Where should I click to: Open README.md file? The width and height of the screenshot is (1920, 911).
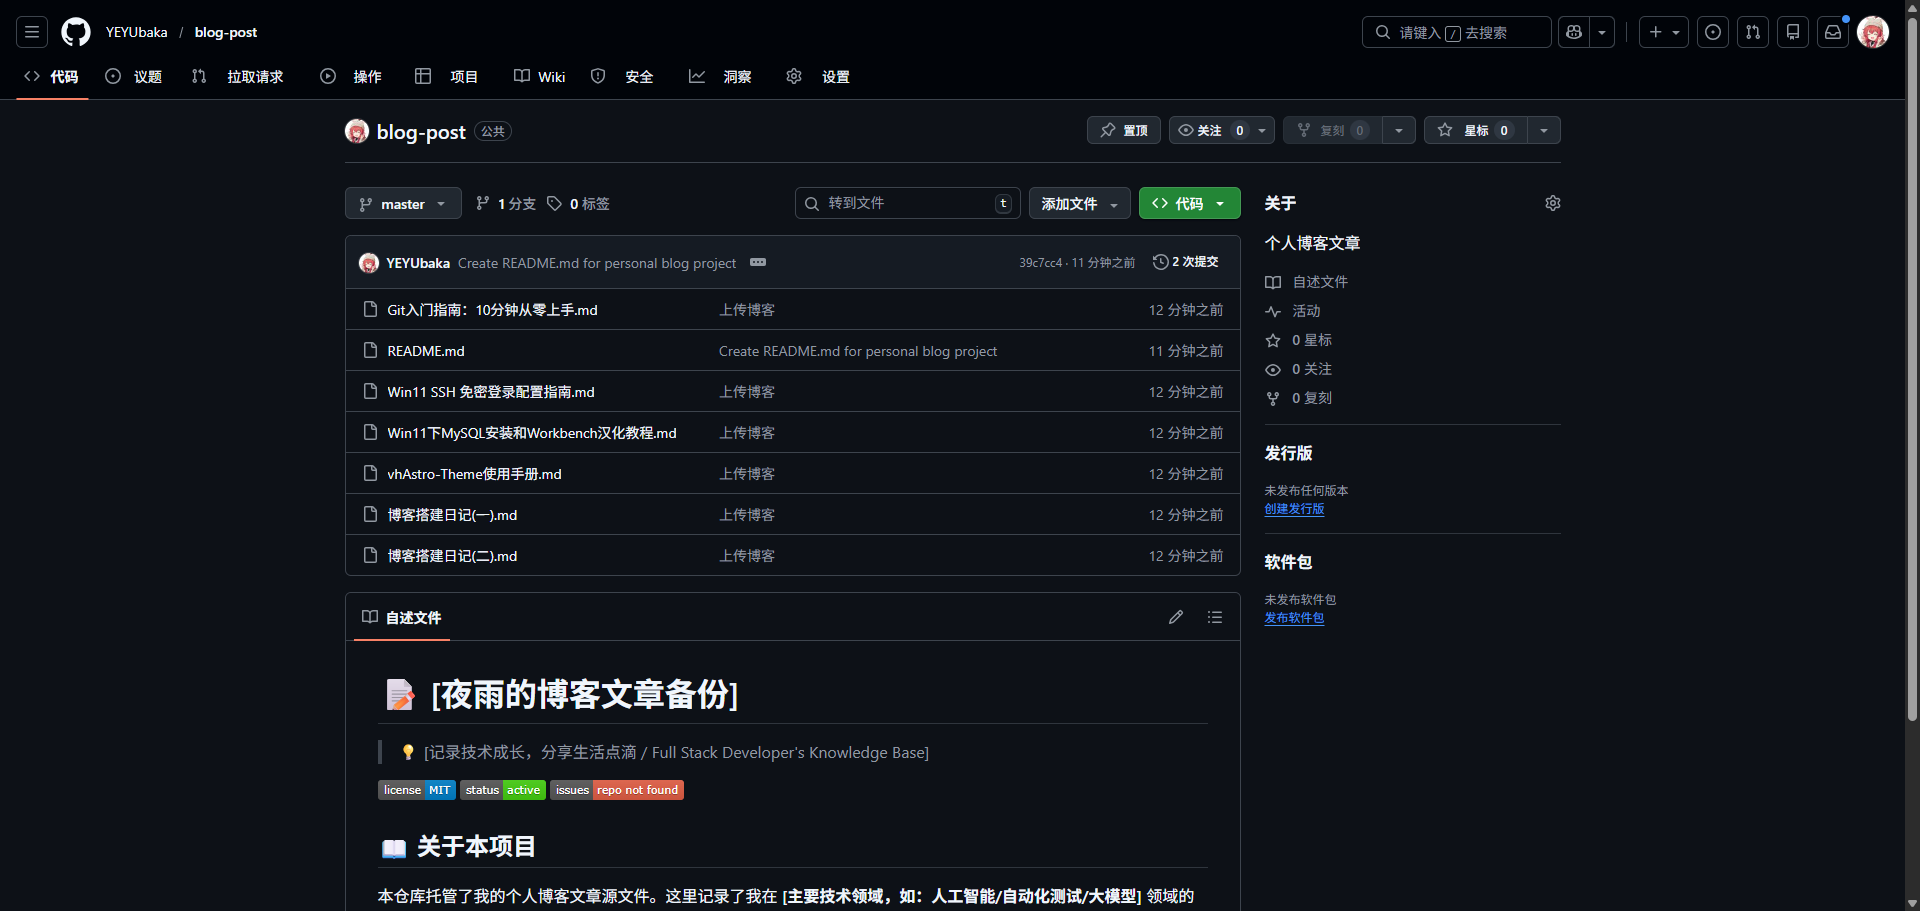click(x=426, y=351)
